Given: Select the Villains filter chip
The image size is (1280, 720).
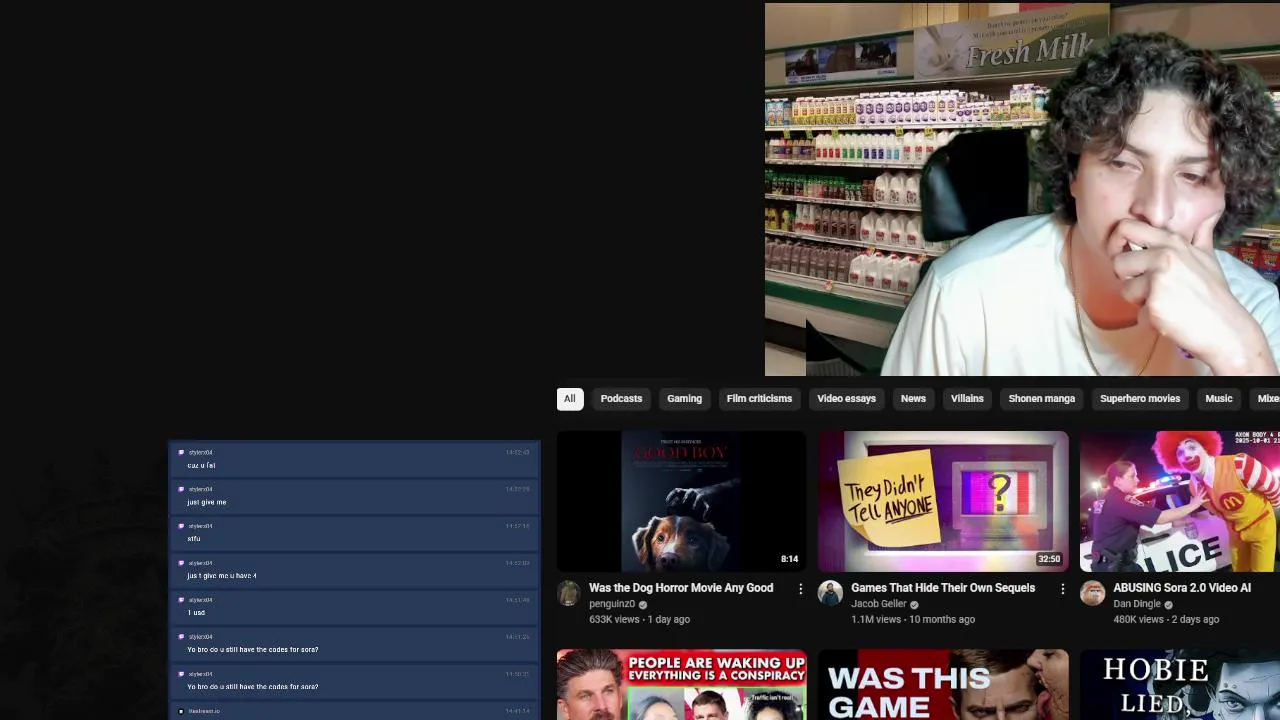Looking at the screenshot, I should pos(967,399).
